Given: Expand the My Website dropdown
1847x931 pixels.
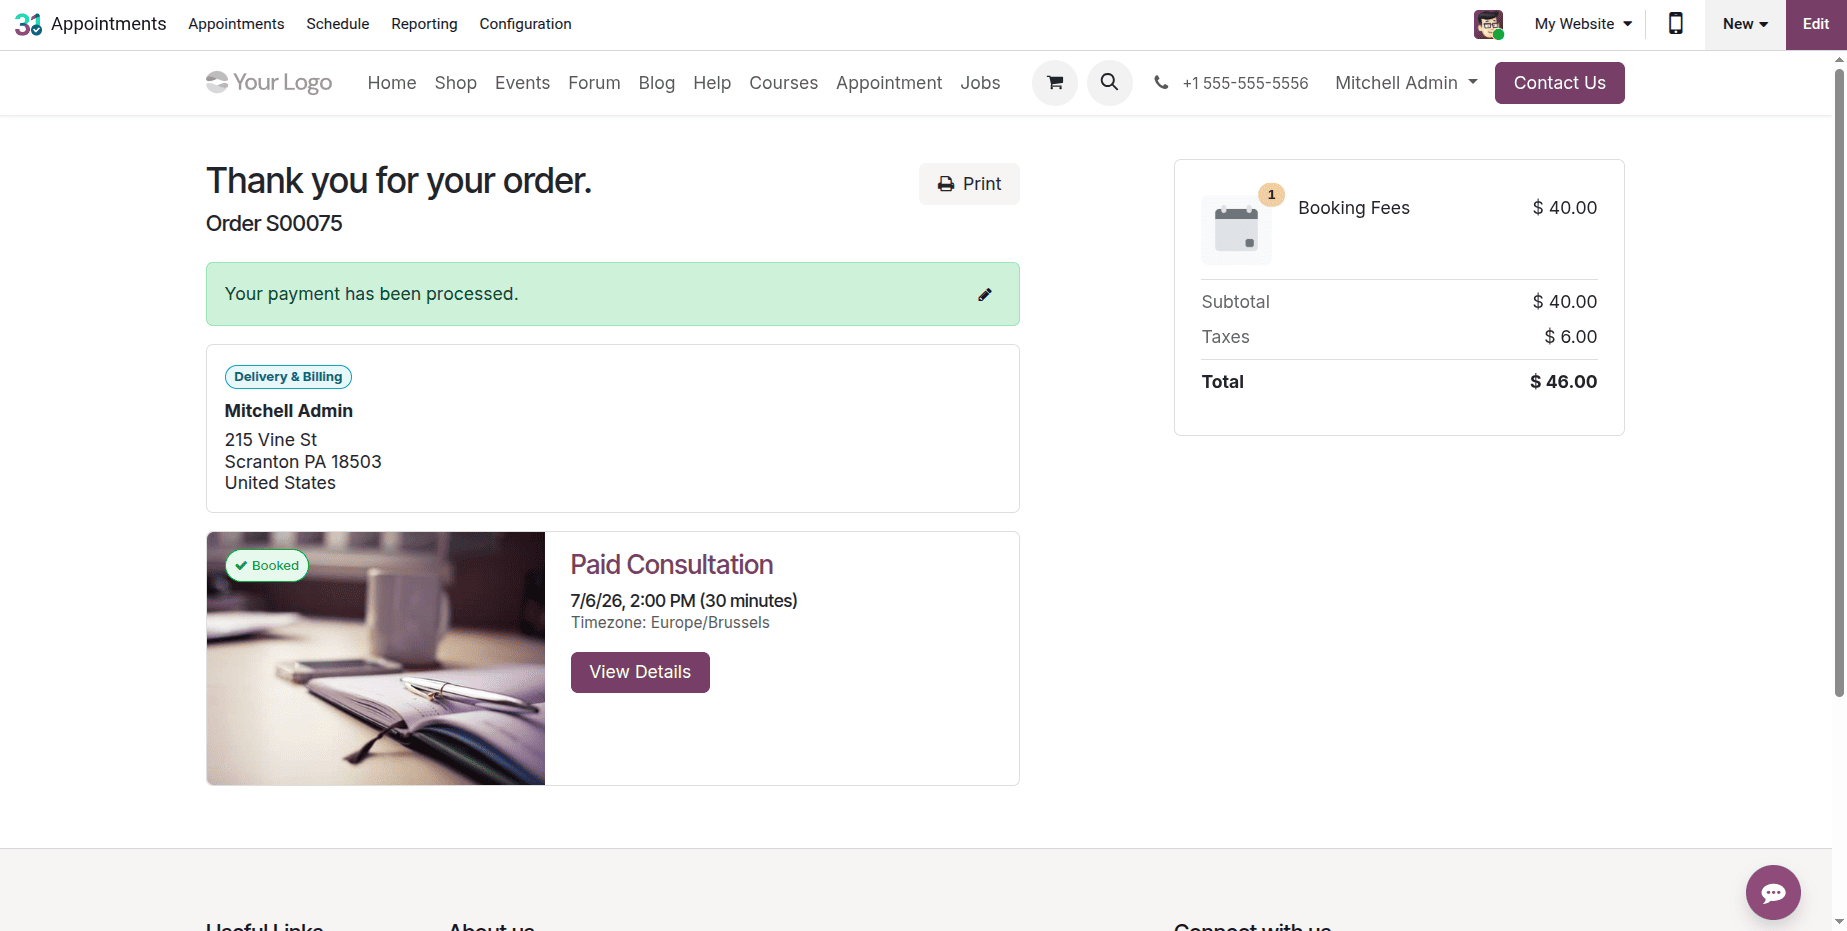Looking at the screenshot, I should pos(1583,24).
